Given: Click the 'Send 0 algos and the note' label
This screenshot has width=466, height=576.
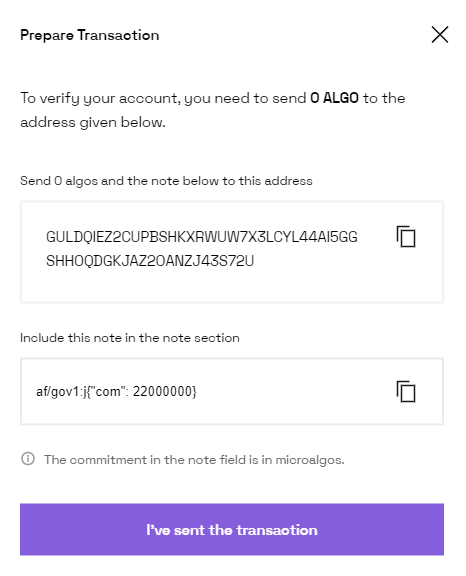Looking at the screenshot, I should pyautogui.click(x=166, y=181).
